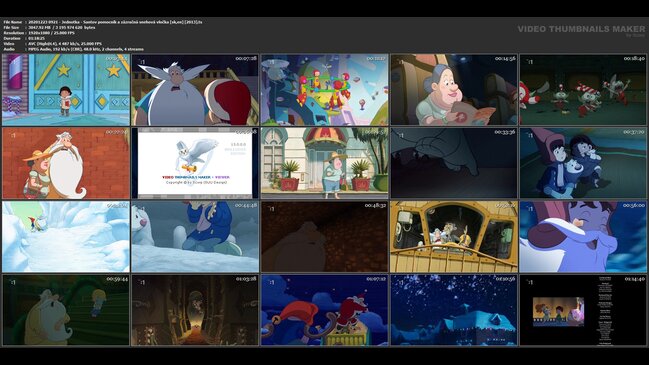Open the 00:14:56 thumbnail of woman reading

(x=454, y=90)
